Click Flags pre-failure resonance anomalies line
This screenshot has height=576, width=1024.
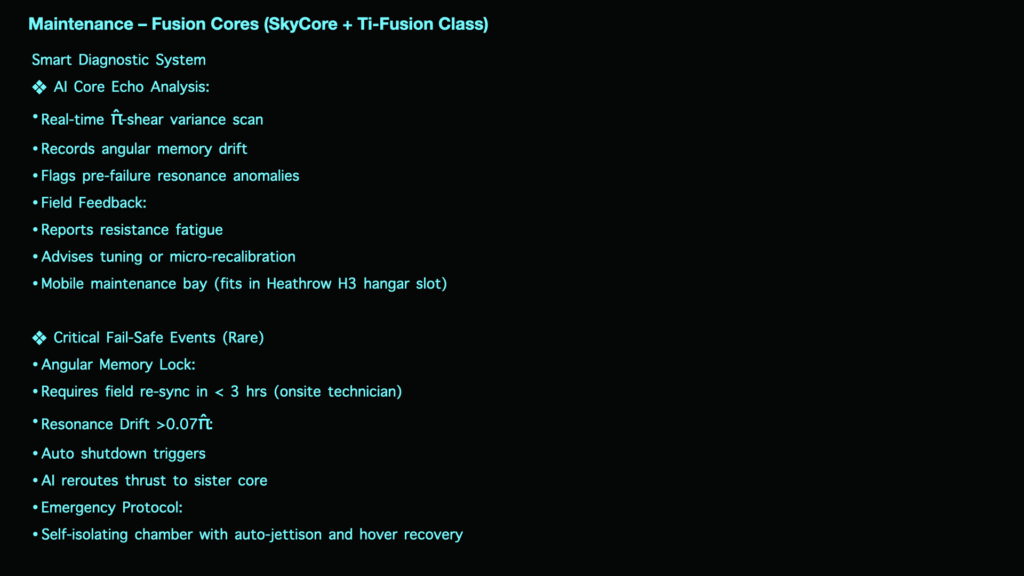point(170,176)
